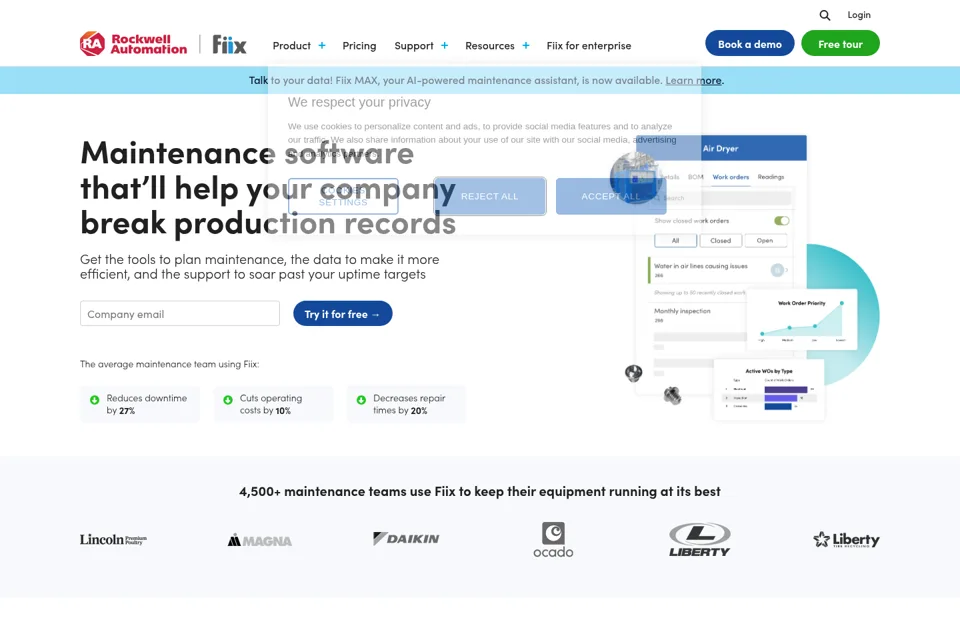This screenshot has height=640, width=960.
Task: Expand the Product menu plus icon
Action: (x=322, y=45)
